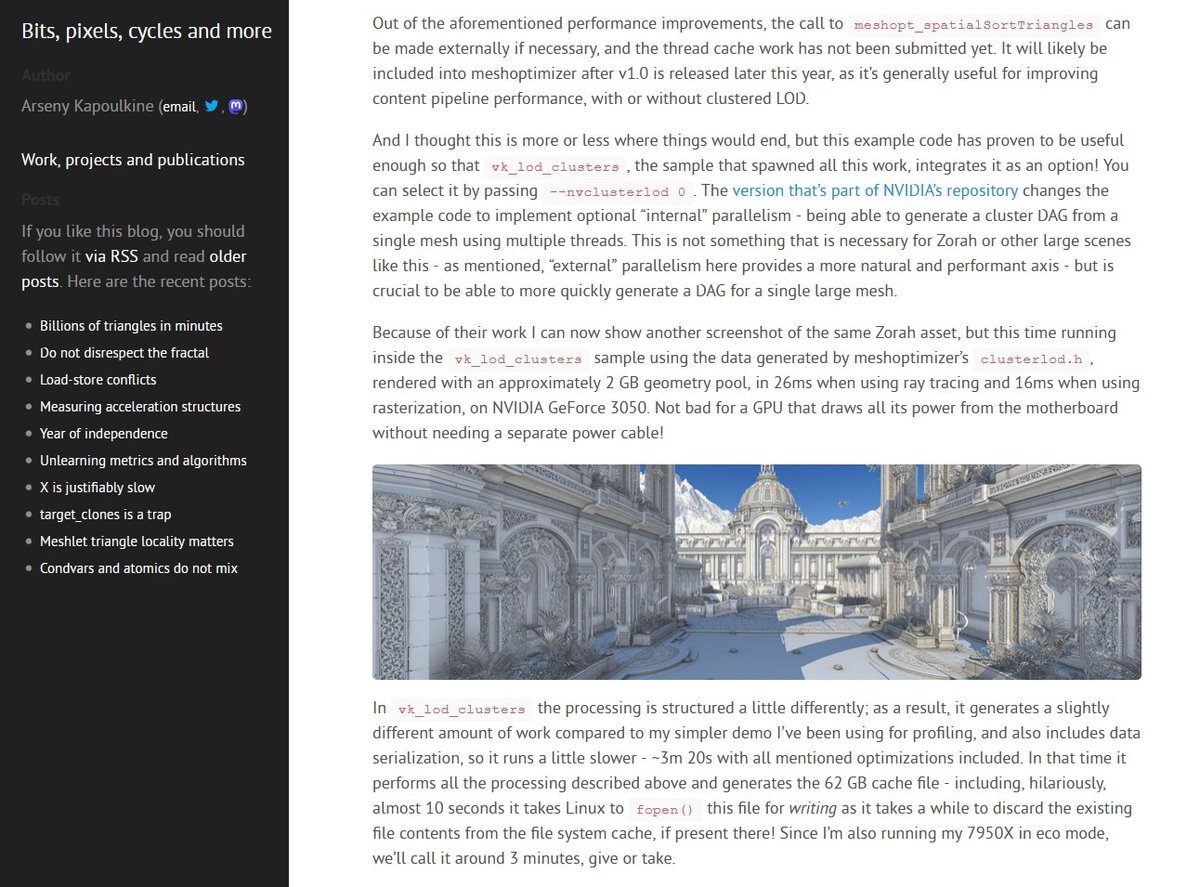
Task: Open 'Condvars and atomics do not mix' post
Action: [x=139, y=569]
